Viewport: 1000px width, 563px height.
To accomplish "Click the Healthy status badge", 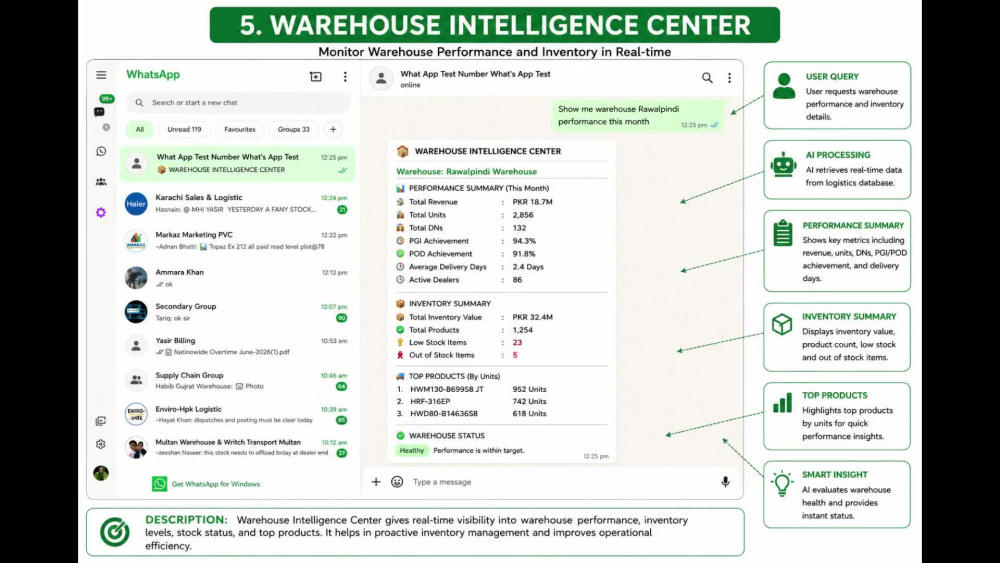I will coord(412,450).
